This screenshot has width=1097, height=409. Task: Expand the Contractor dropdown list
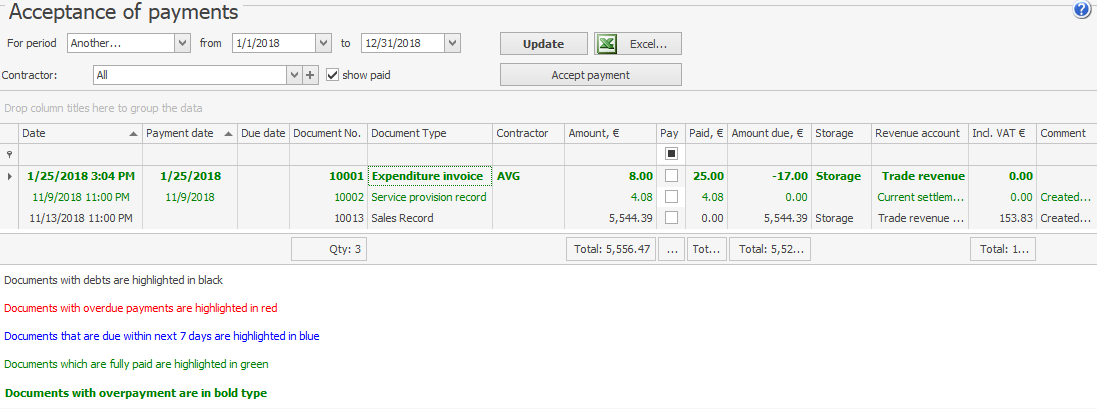coord(294,75)
